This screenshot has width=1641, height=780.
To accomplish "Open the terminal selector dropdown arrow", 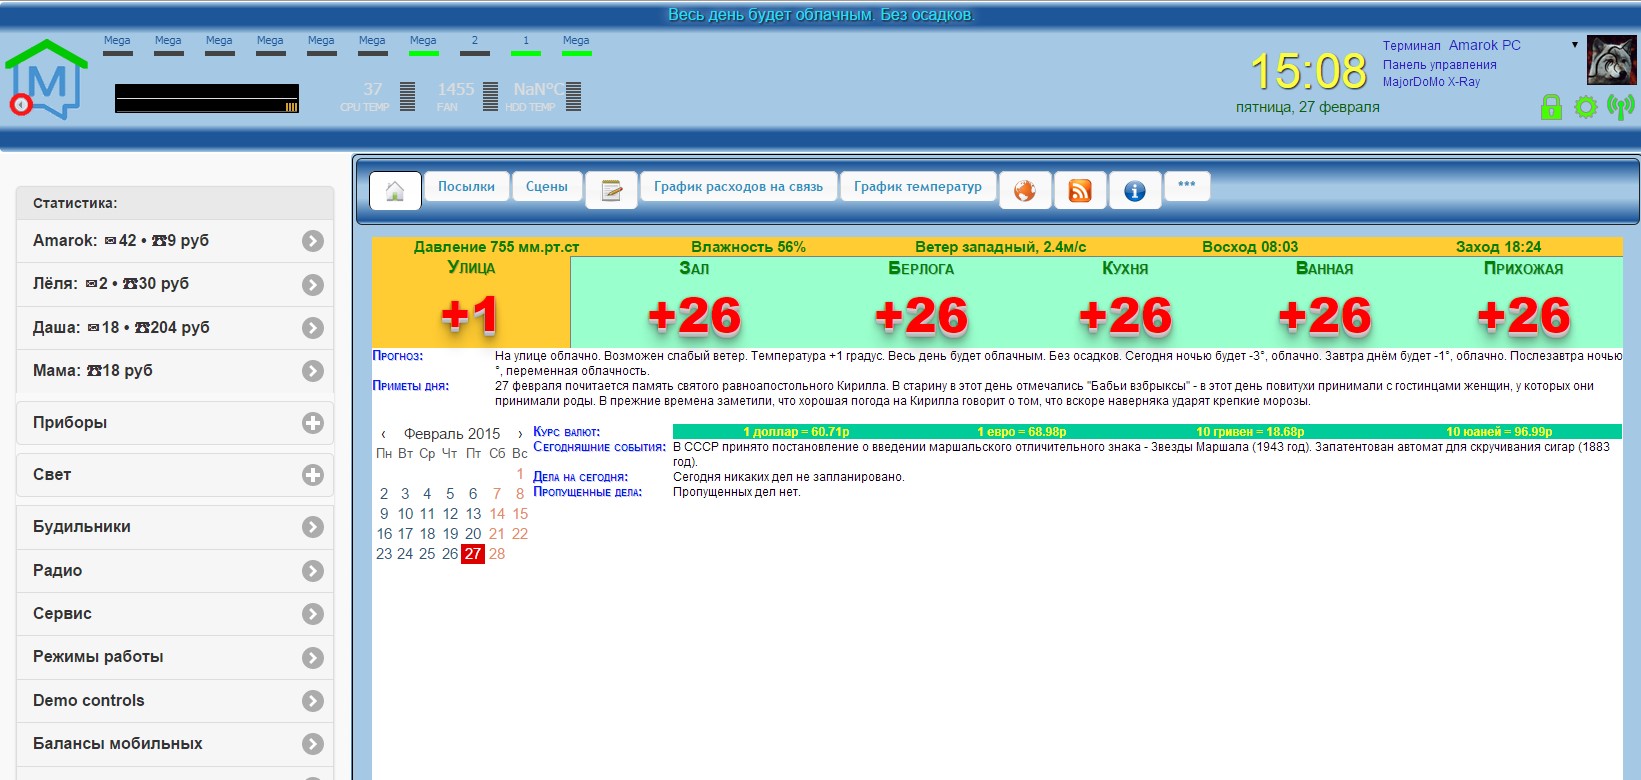I will click(x=1575, y=45).
